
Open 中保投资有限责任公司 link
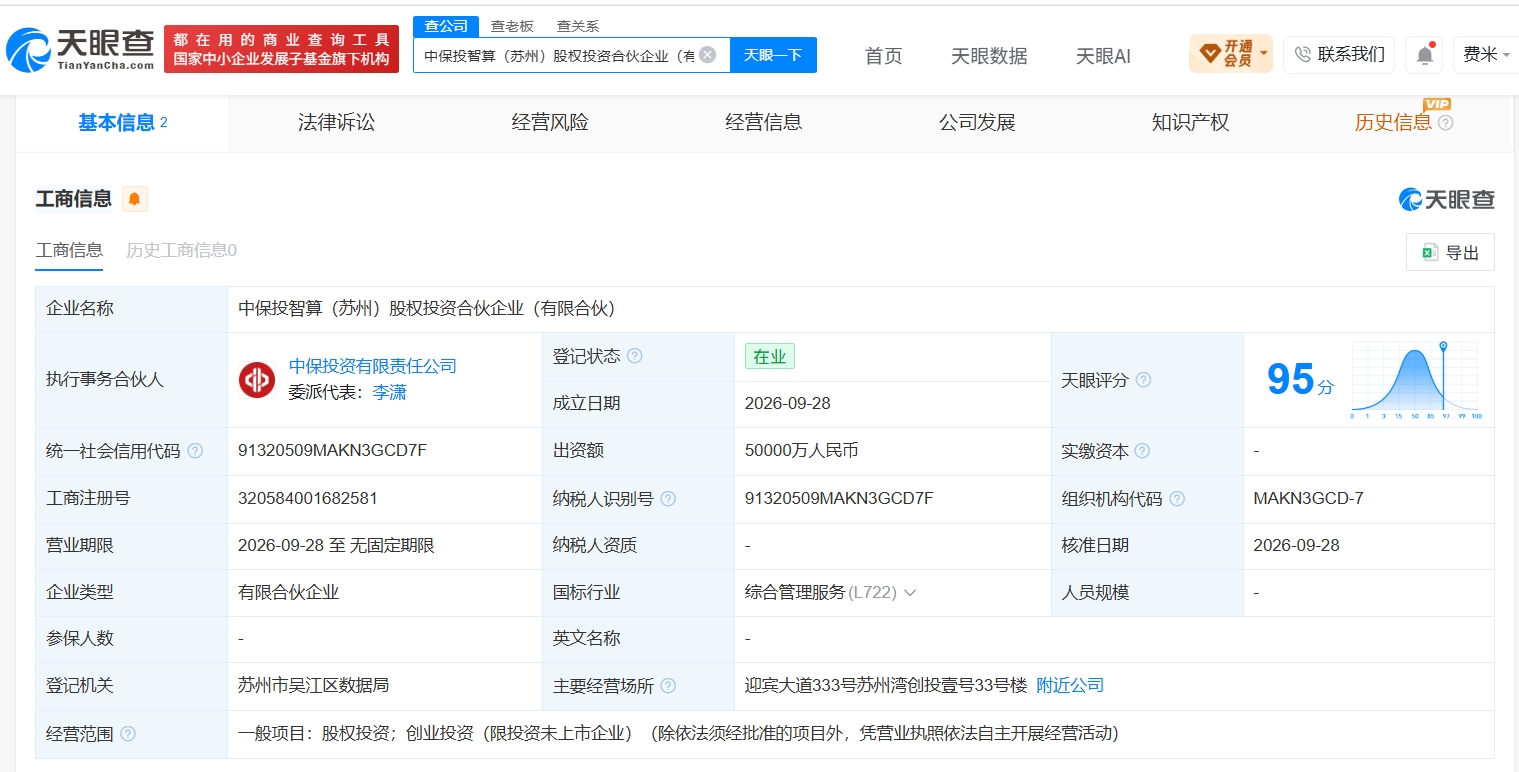click(x=373, y=366)
